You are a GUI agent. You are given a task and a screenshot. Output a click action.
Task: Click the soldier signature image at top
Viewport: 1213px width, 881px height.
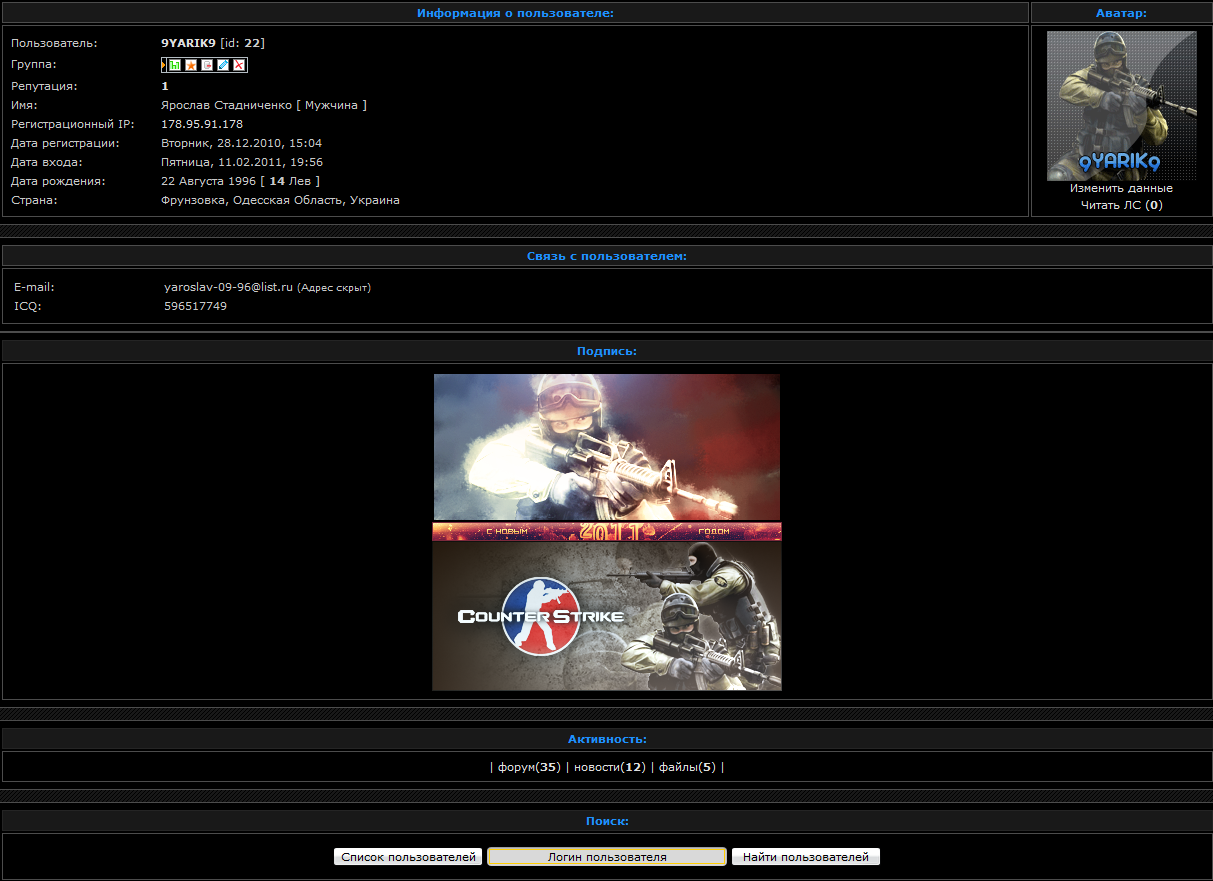click(606, 446)
